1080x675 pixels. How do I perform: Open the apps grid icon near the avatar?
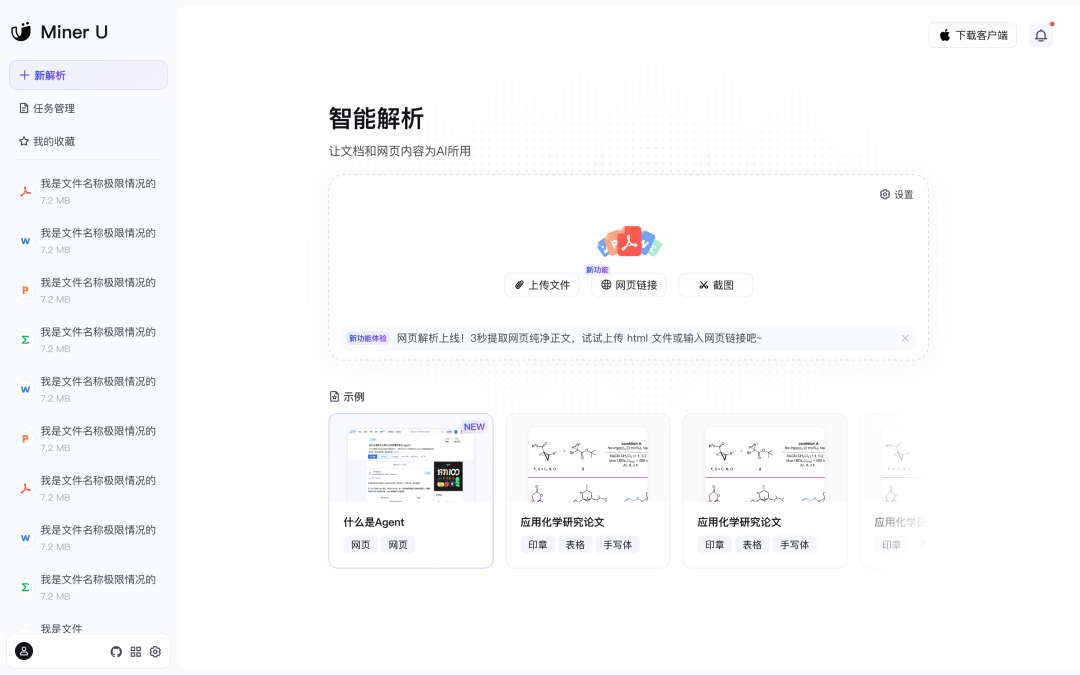[135, 651]
